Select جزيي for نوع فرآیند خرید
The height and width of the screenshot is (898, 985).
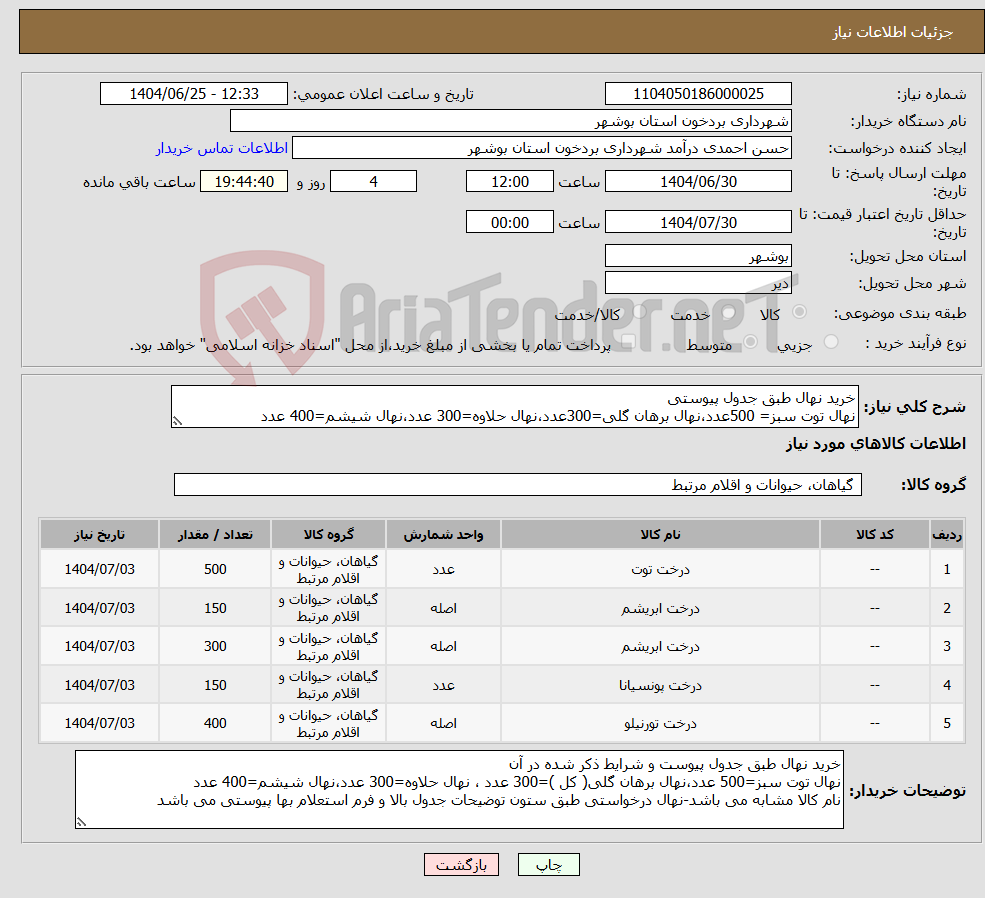pos(830,341)
